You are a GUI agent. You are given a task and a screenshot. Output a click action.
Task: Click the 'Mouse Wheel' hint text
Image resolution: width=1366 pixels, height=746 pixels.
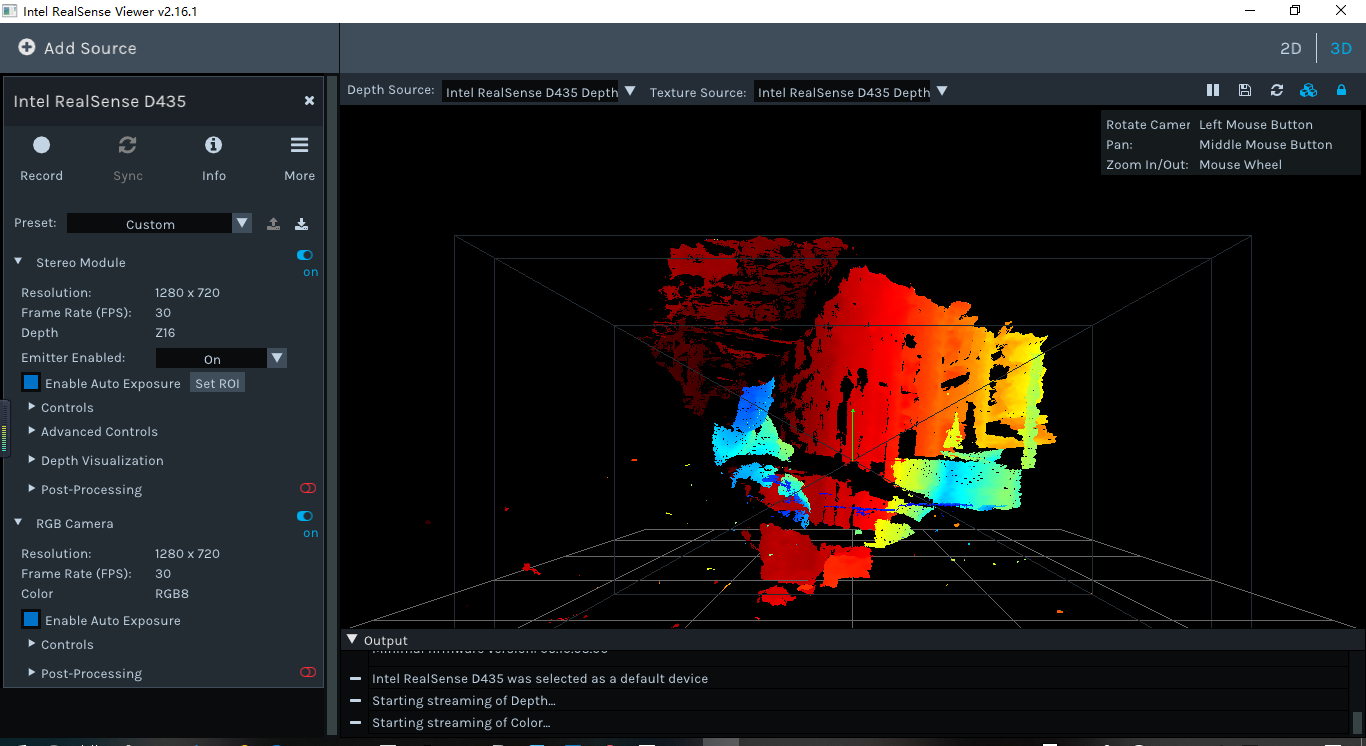pyautogui.click(x=1240, y=165)
